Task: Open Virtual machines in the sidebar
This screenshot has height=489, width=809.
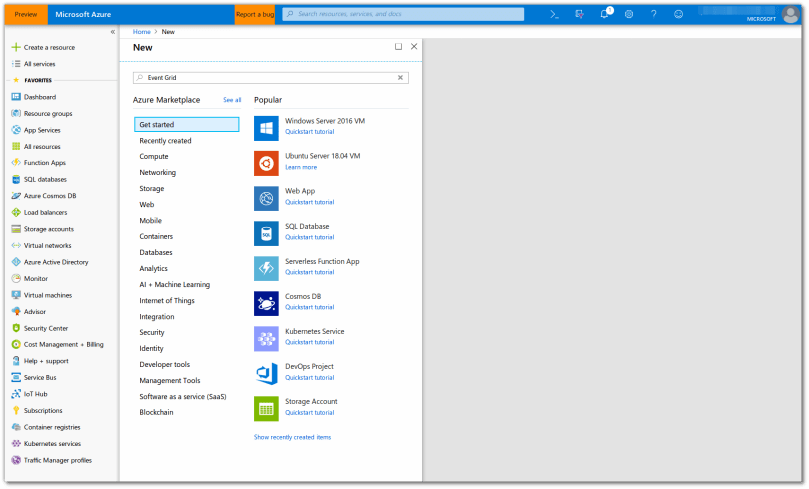Action: (47, 295)
